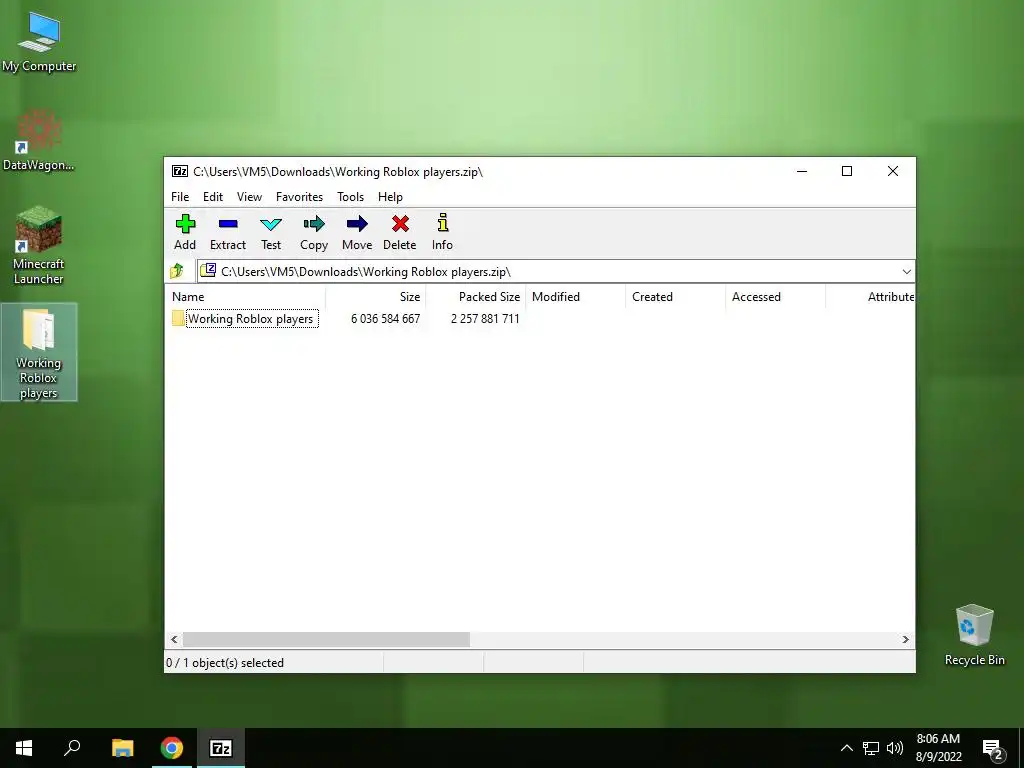This screenshot has height=768, width=1024.
Task: Open DataWagon desktop shortcut
Action: click(39, 140)
